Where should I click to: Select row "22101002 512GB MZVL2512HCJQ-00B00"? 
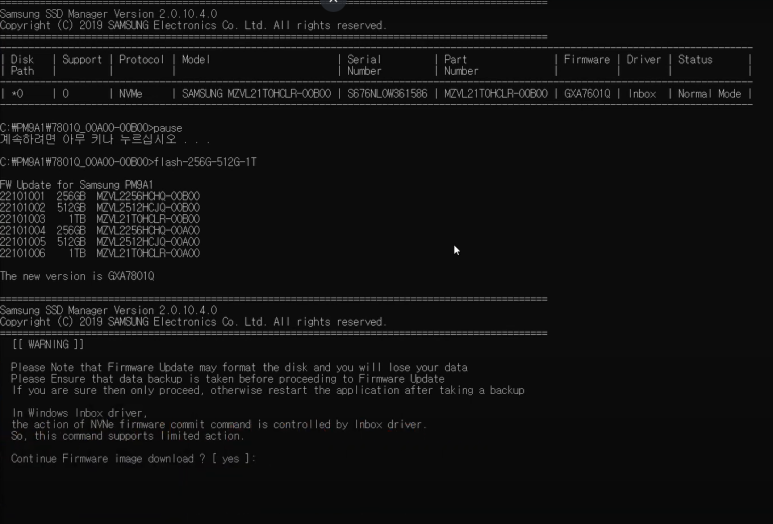pyautogui.click(x=100, y=208)
